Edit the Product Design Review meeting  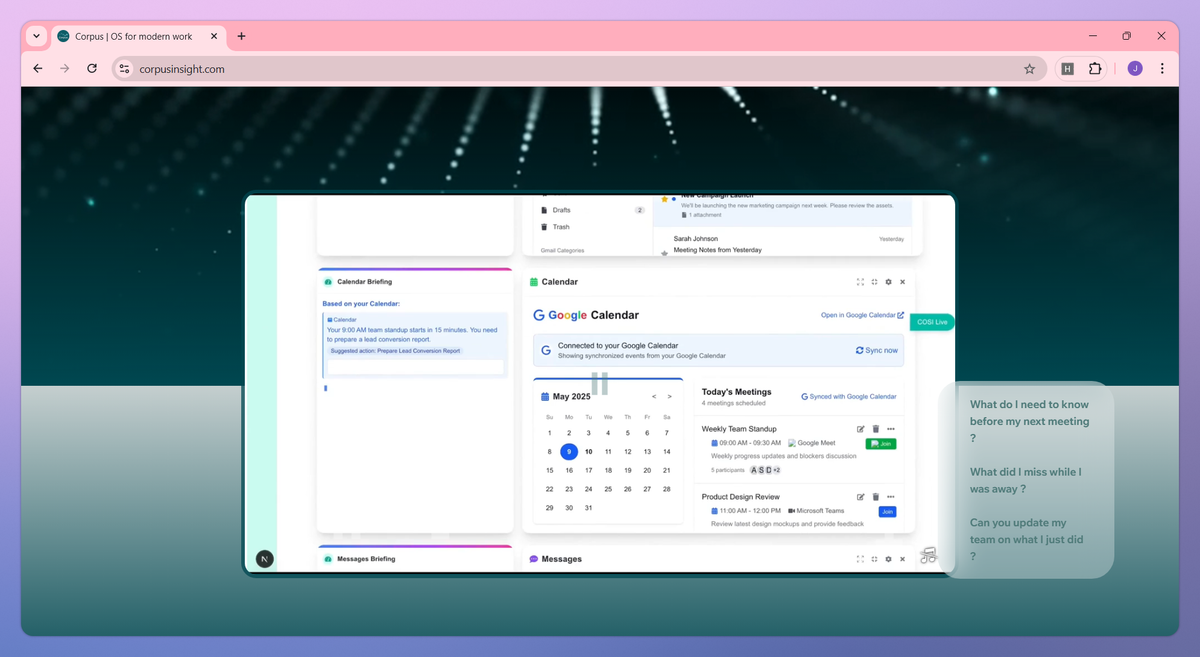click(x=860, y=497)
